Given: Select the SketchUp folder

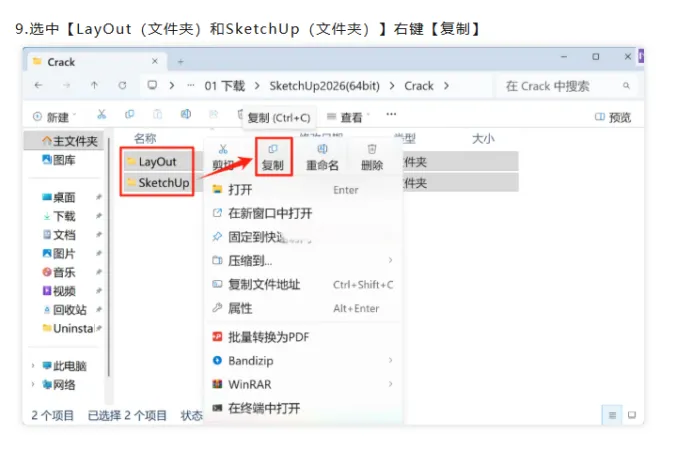Looking at the screenshot, I should 157,183.
